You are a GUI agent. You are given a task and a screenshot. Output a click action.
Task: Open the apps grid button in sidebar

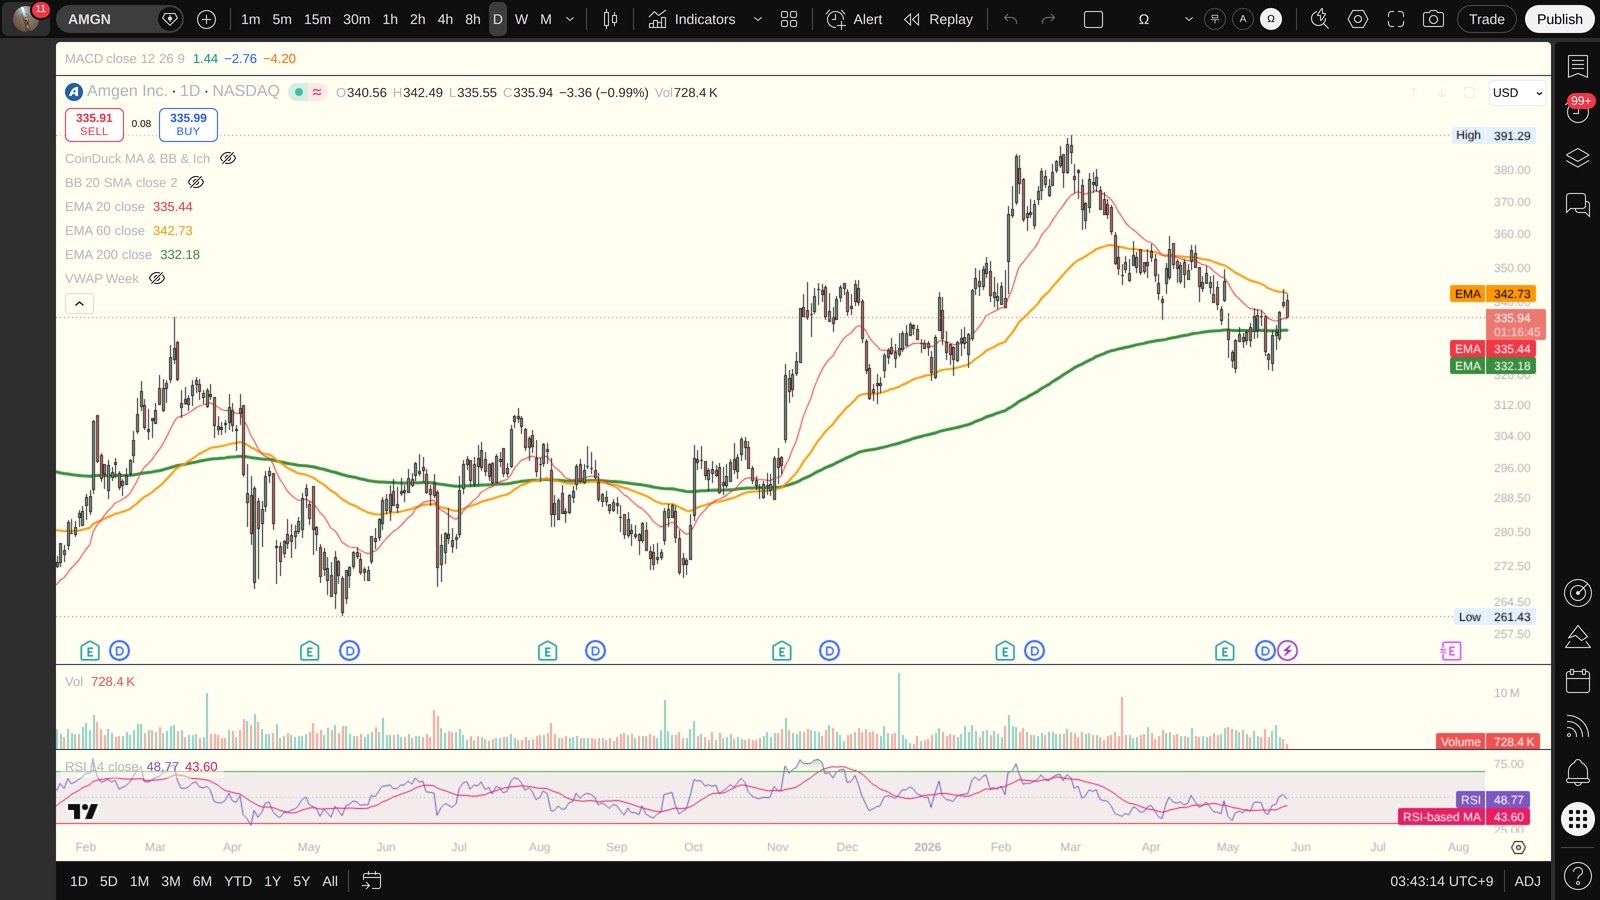click(1578, 819)
